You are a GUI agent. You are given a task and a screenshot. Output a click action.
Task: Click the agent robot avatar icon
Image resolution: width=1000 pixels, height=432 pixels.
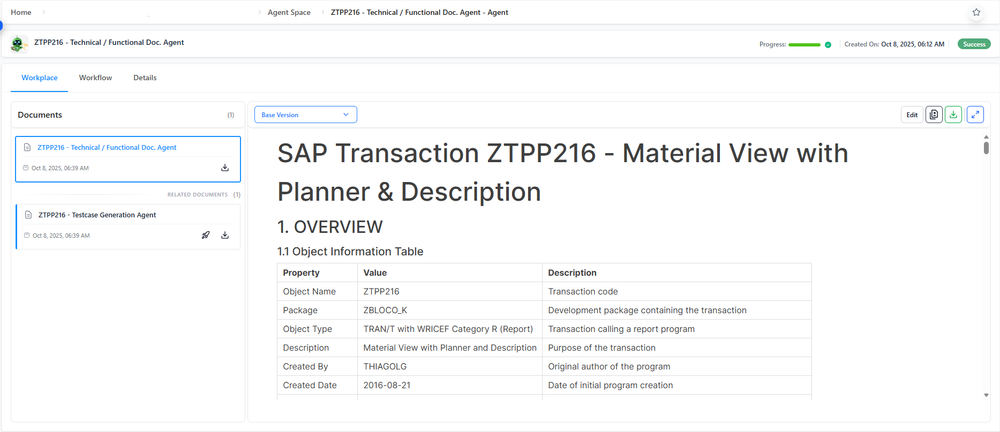click(x=18, y=44)
